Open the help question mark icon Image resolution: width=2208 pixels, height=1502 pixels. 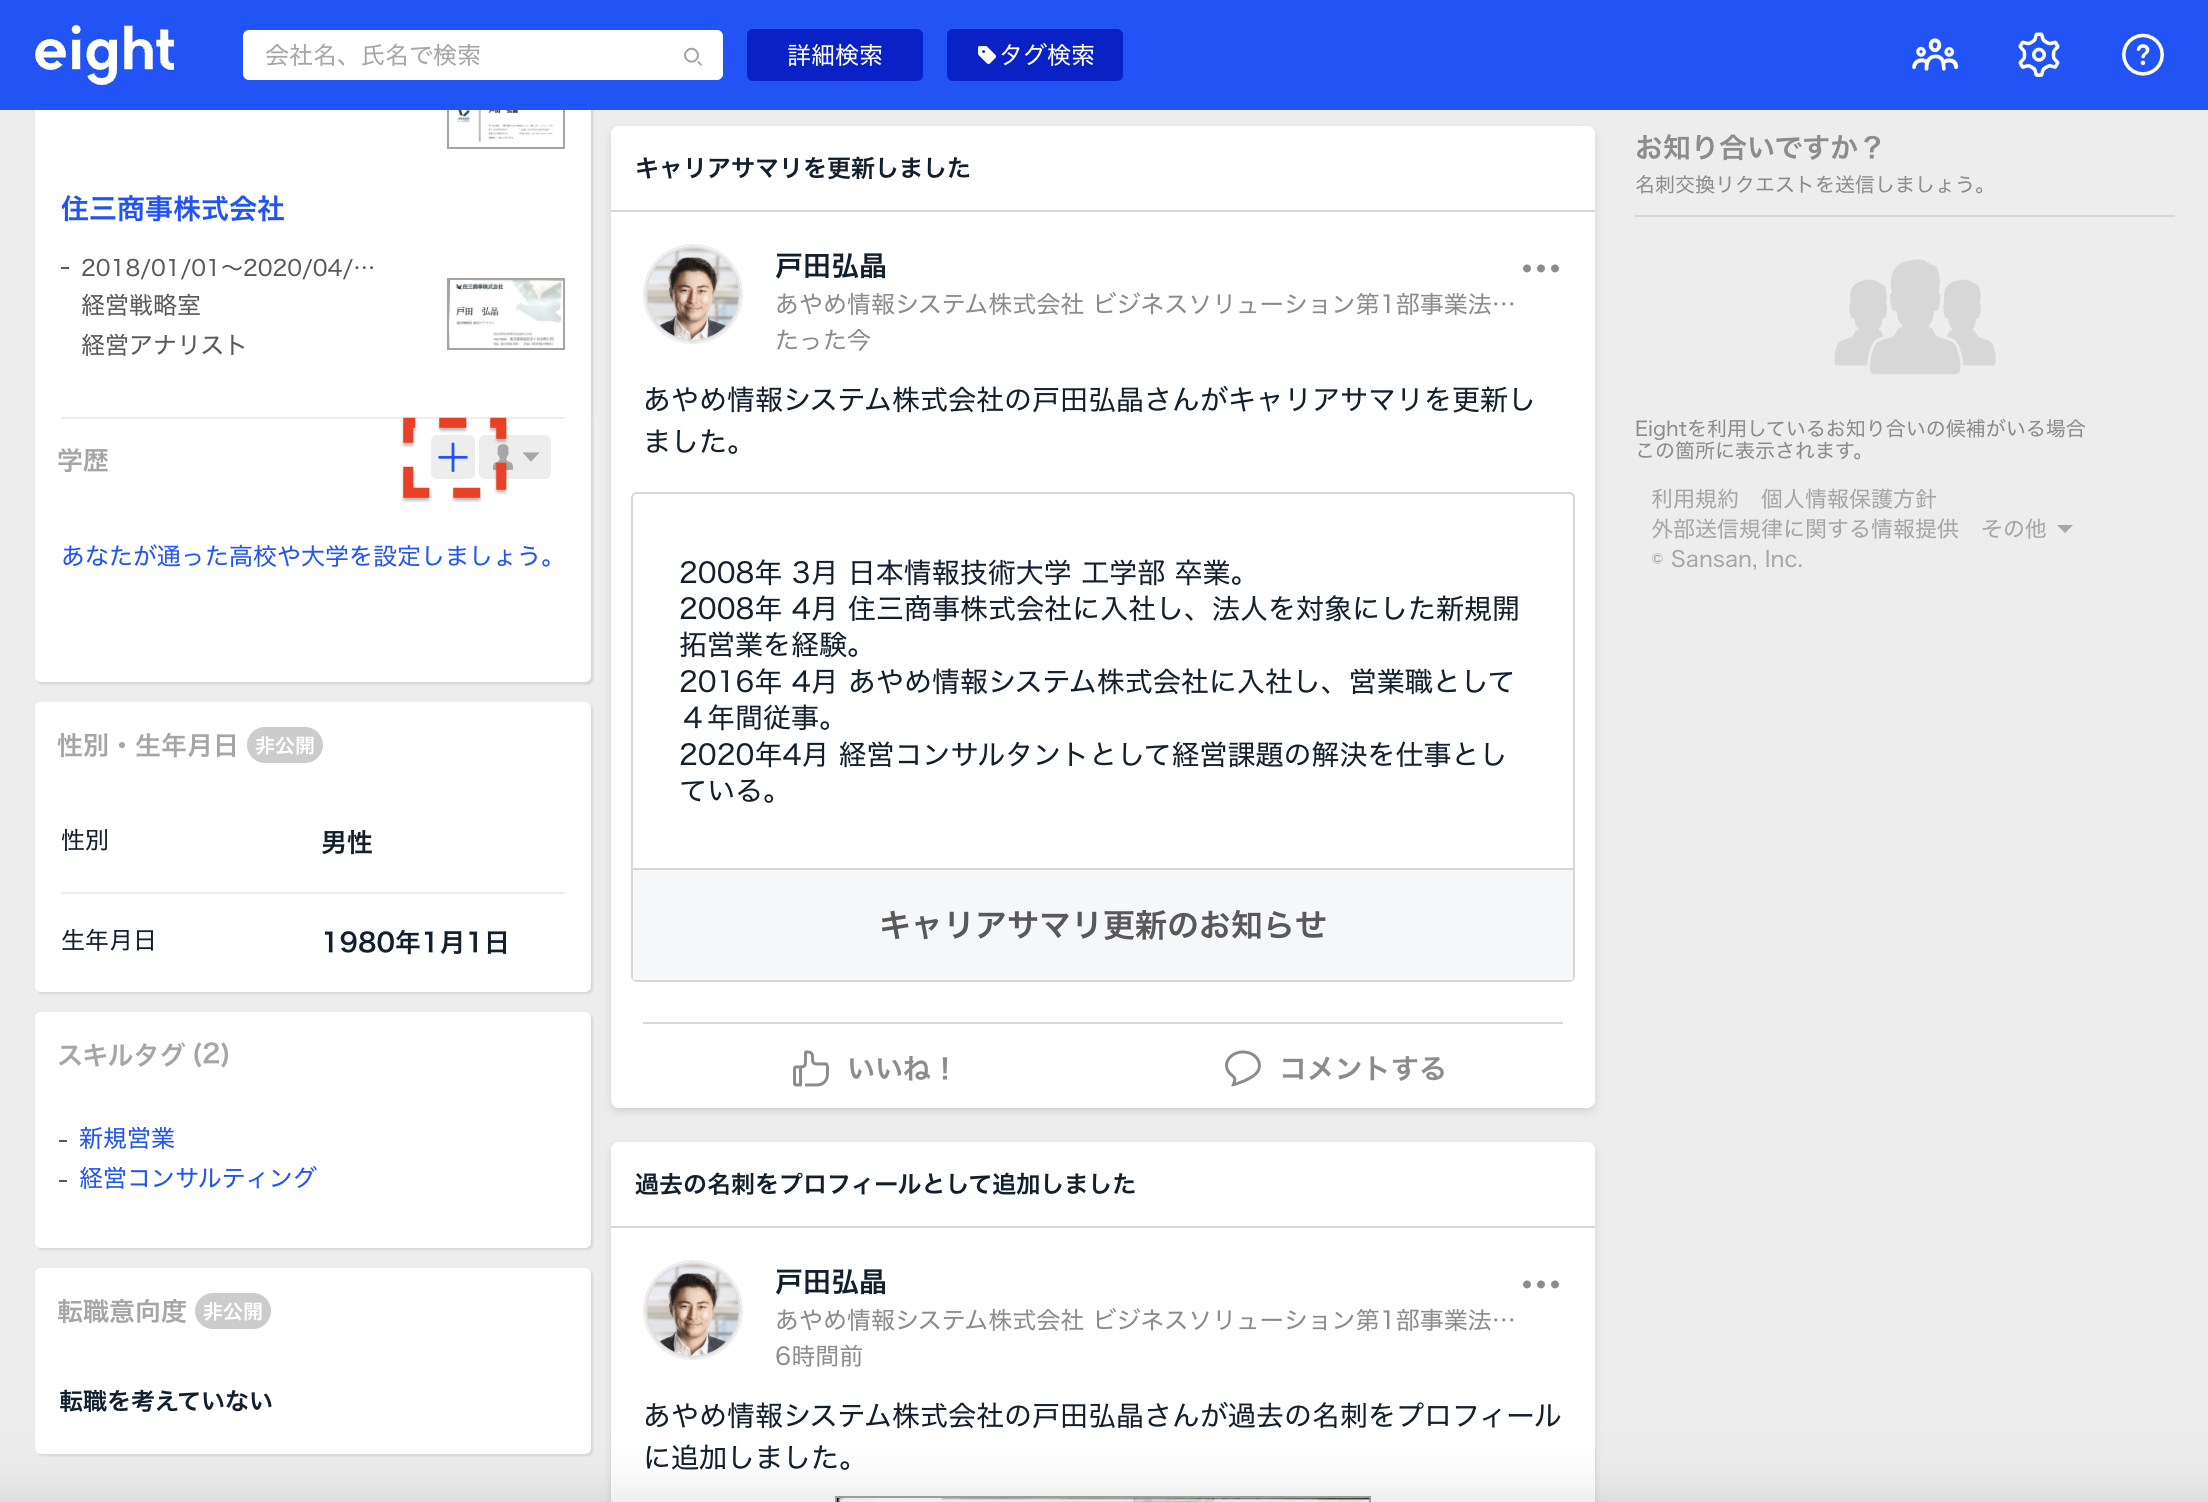pos(2142,55)
